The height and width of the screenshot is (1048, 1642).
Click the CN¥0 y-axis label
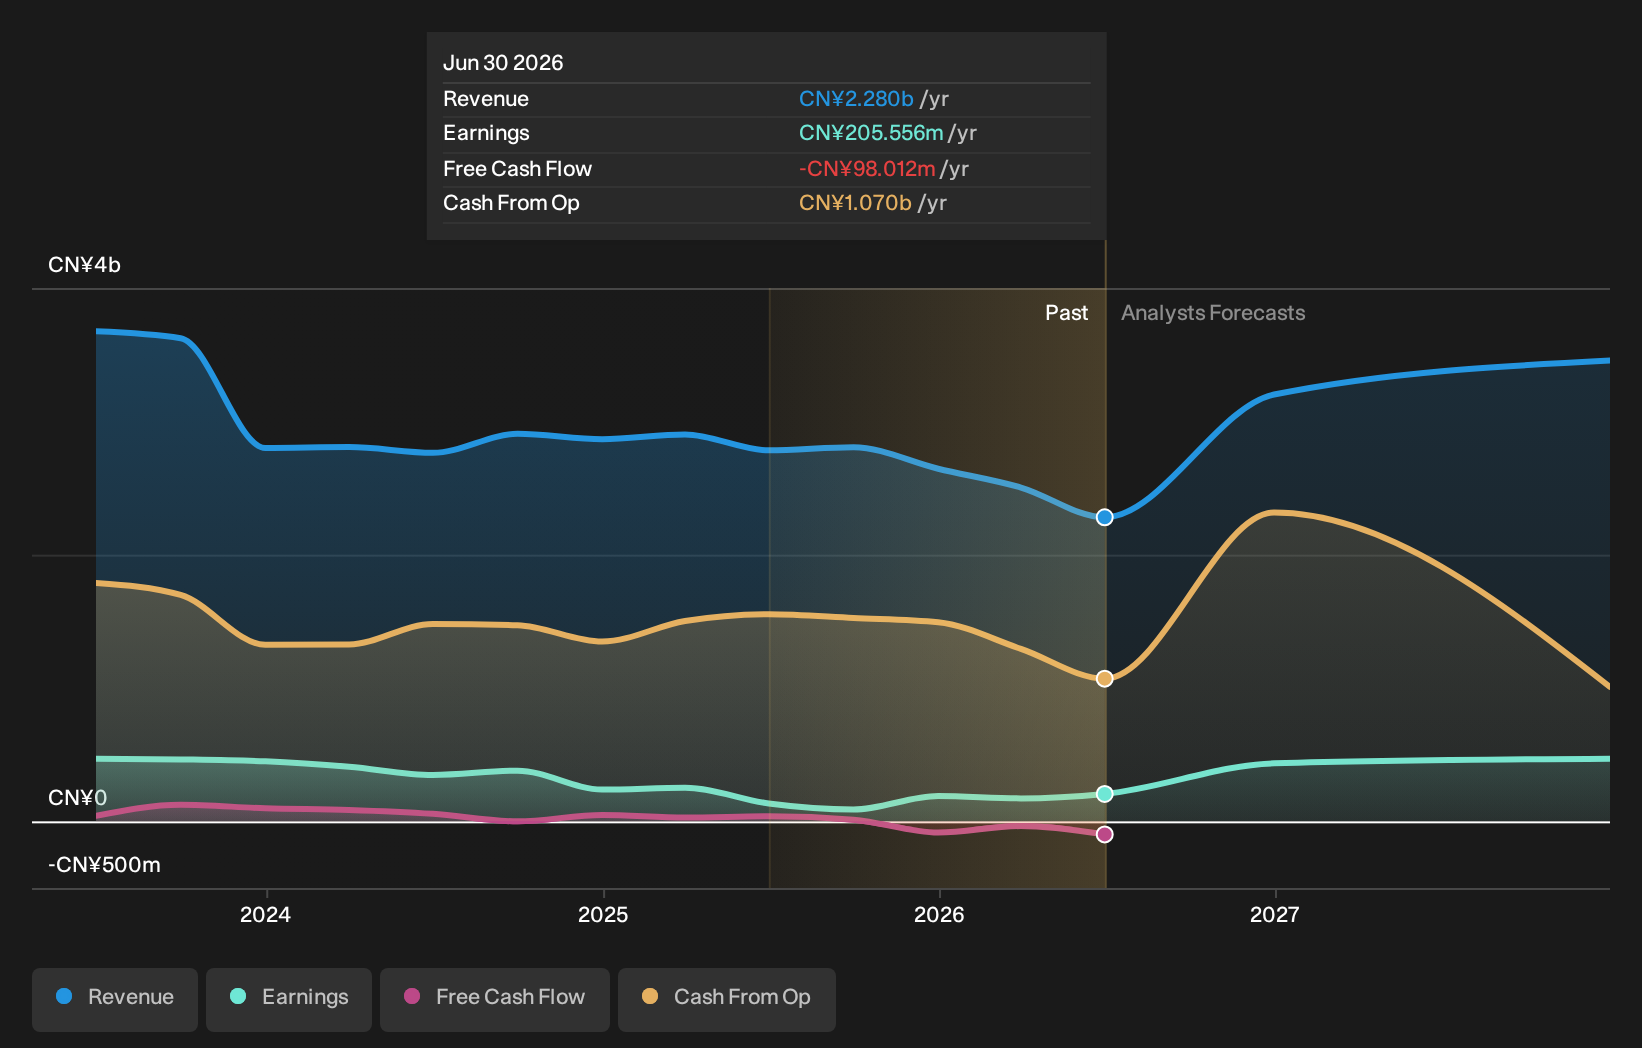tap(77, 798)
